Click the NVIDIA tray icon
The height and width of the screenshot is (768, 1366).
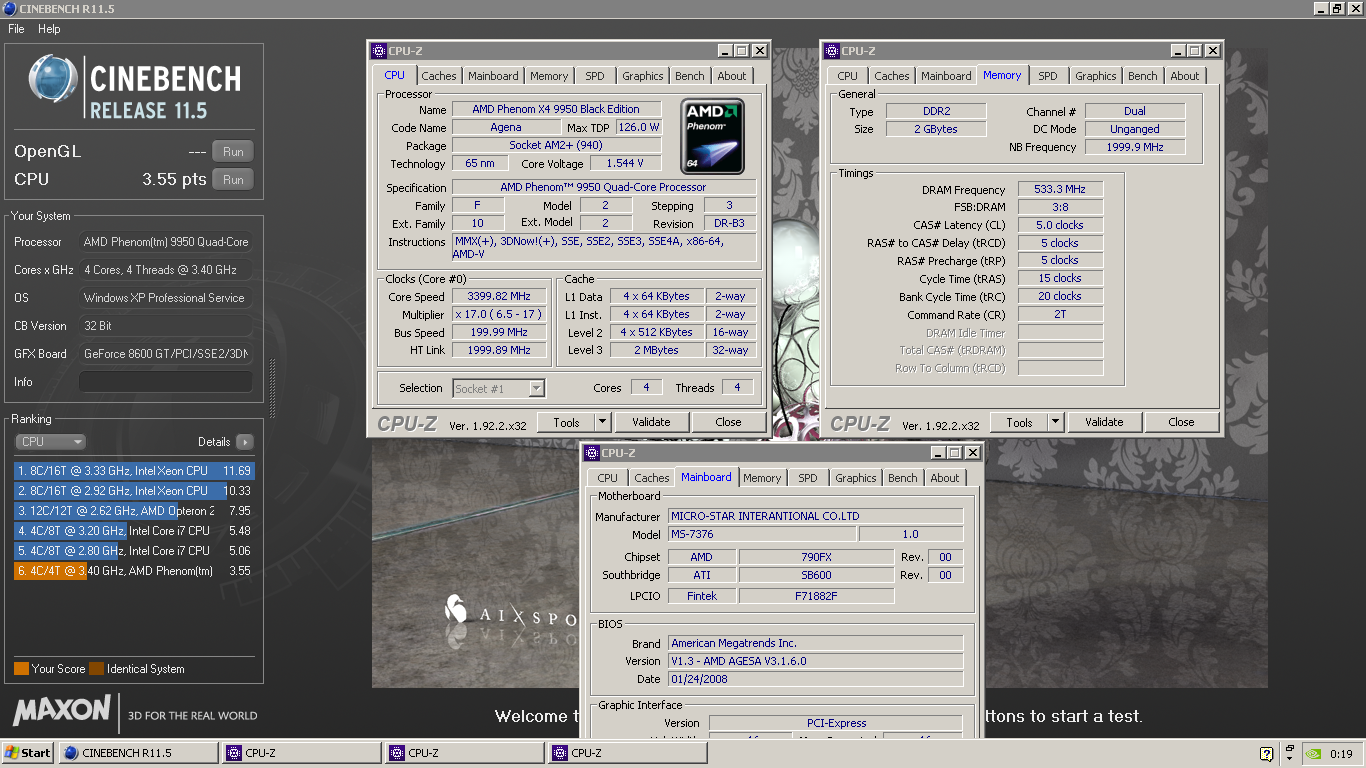point(1311,753)
